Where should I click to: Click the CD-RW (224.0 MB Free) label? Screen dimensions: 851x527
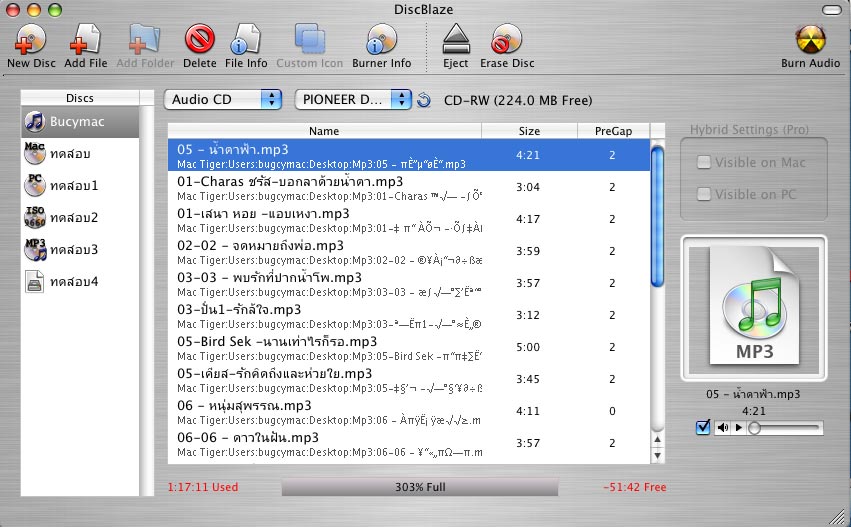coord(518,100)
